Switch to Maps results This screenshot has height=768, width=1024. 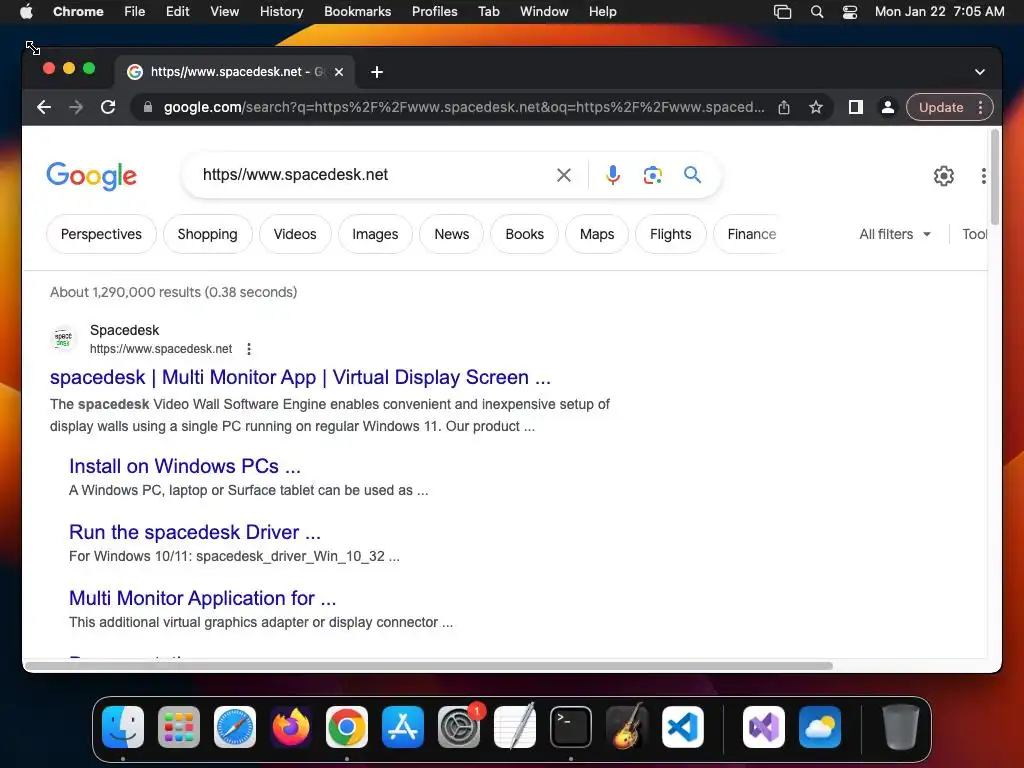pos(597,234)
